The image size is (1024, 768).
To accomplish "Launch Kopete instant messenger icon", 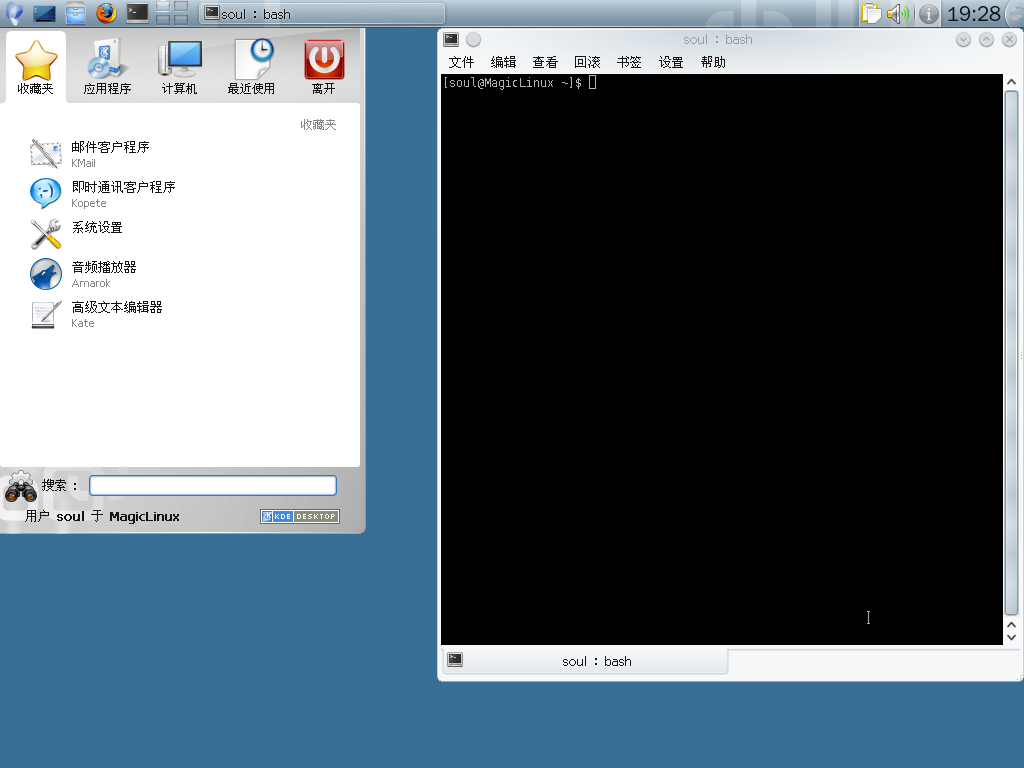I will click(x=46, y=193).
